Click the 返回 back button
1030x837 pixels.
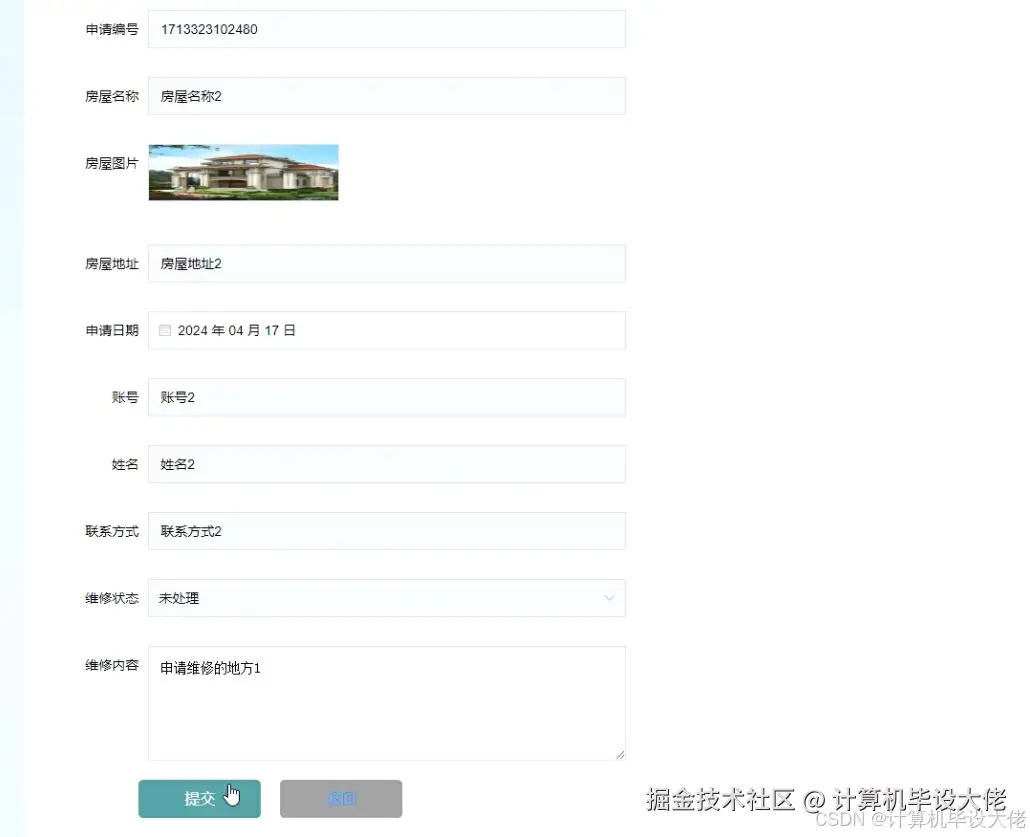340,798
